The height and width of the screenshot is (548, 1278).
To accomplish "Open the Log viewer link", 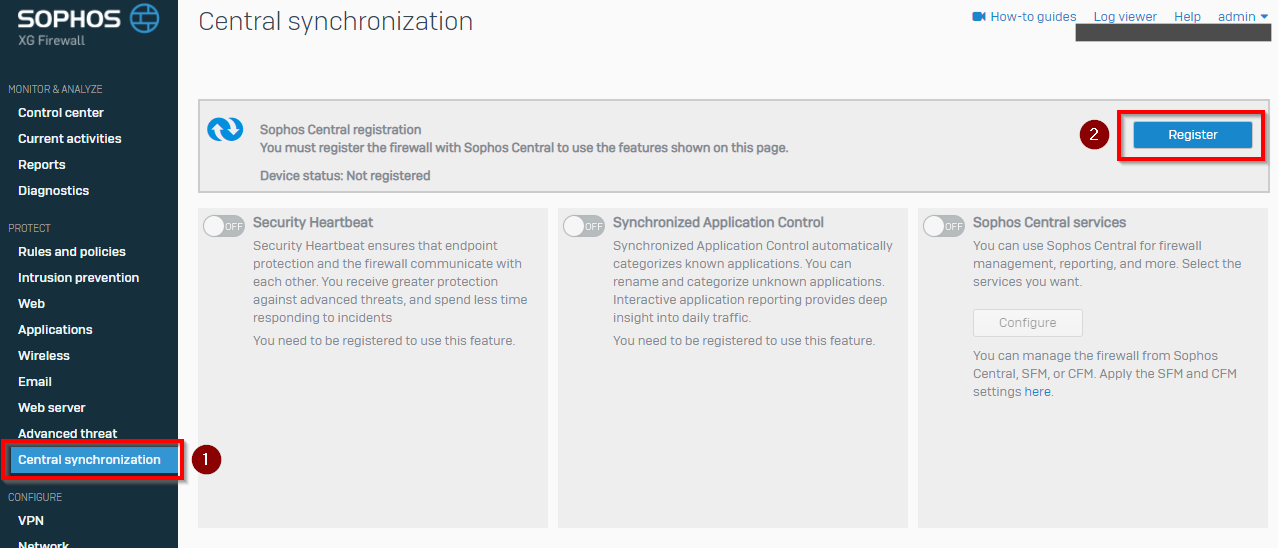I will point(1125,17).
